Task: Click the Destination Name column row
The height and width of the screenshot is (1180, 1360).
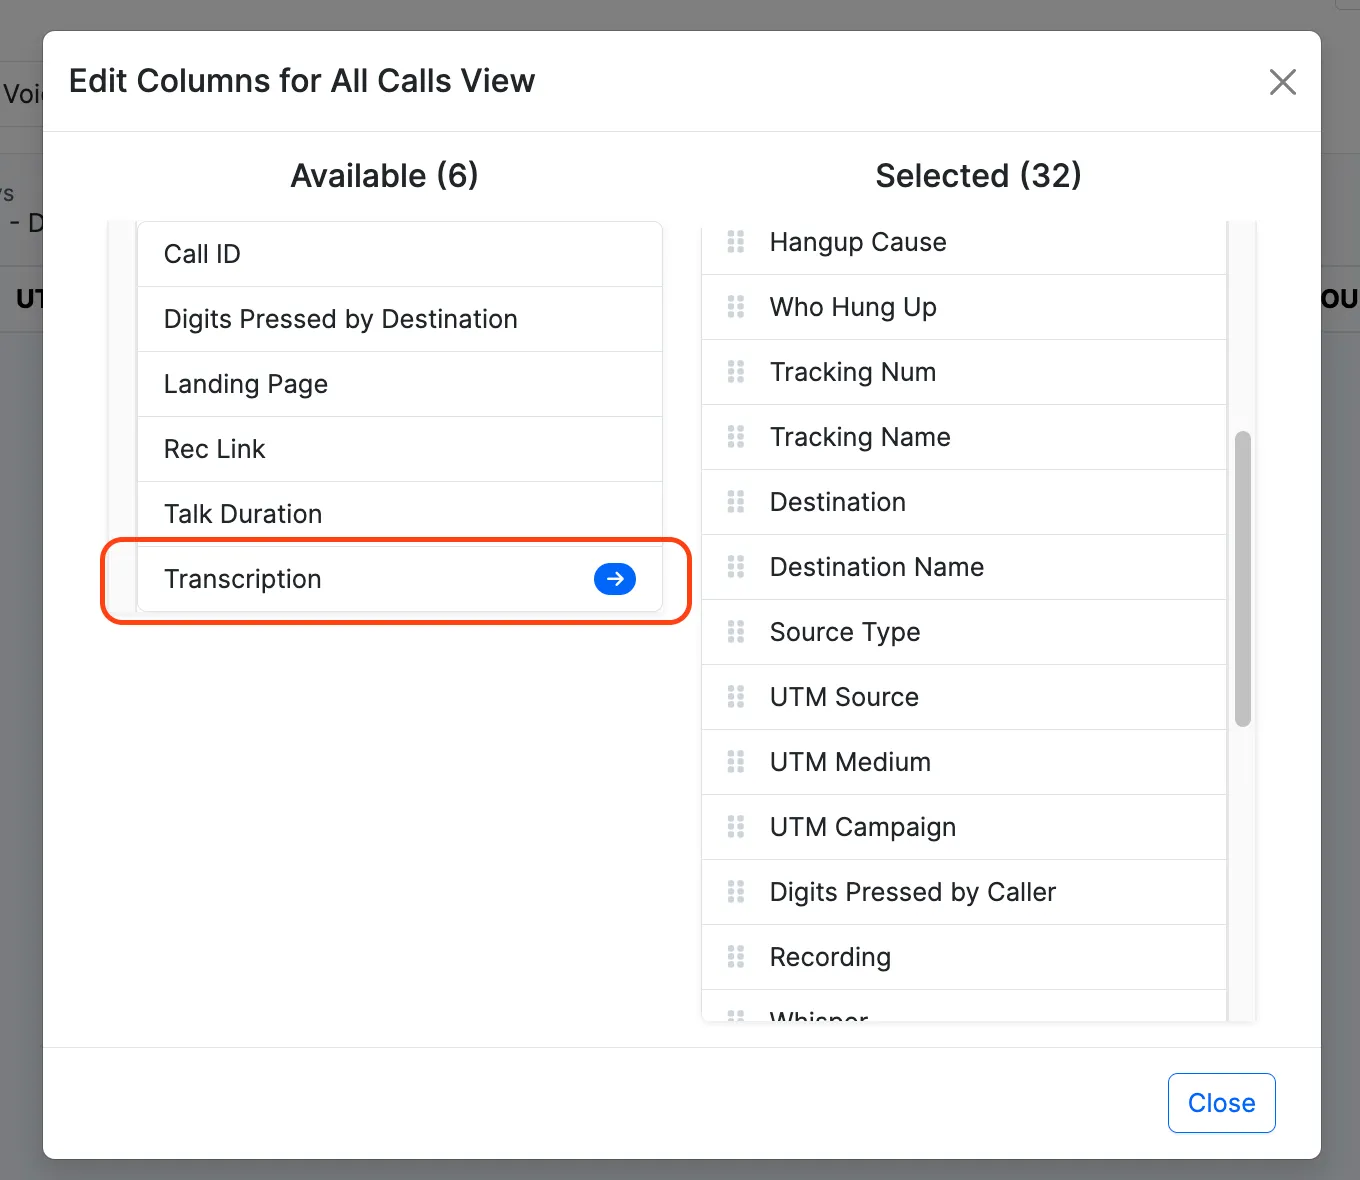Action: (x=964, y=567)
